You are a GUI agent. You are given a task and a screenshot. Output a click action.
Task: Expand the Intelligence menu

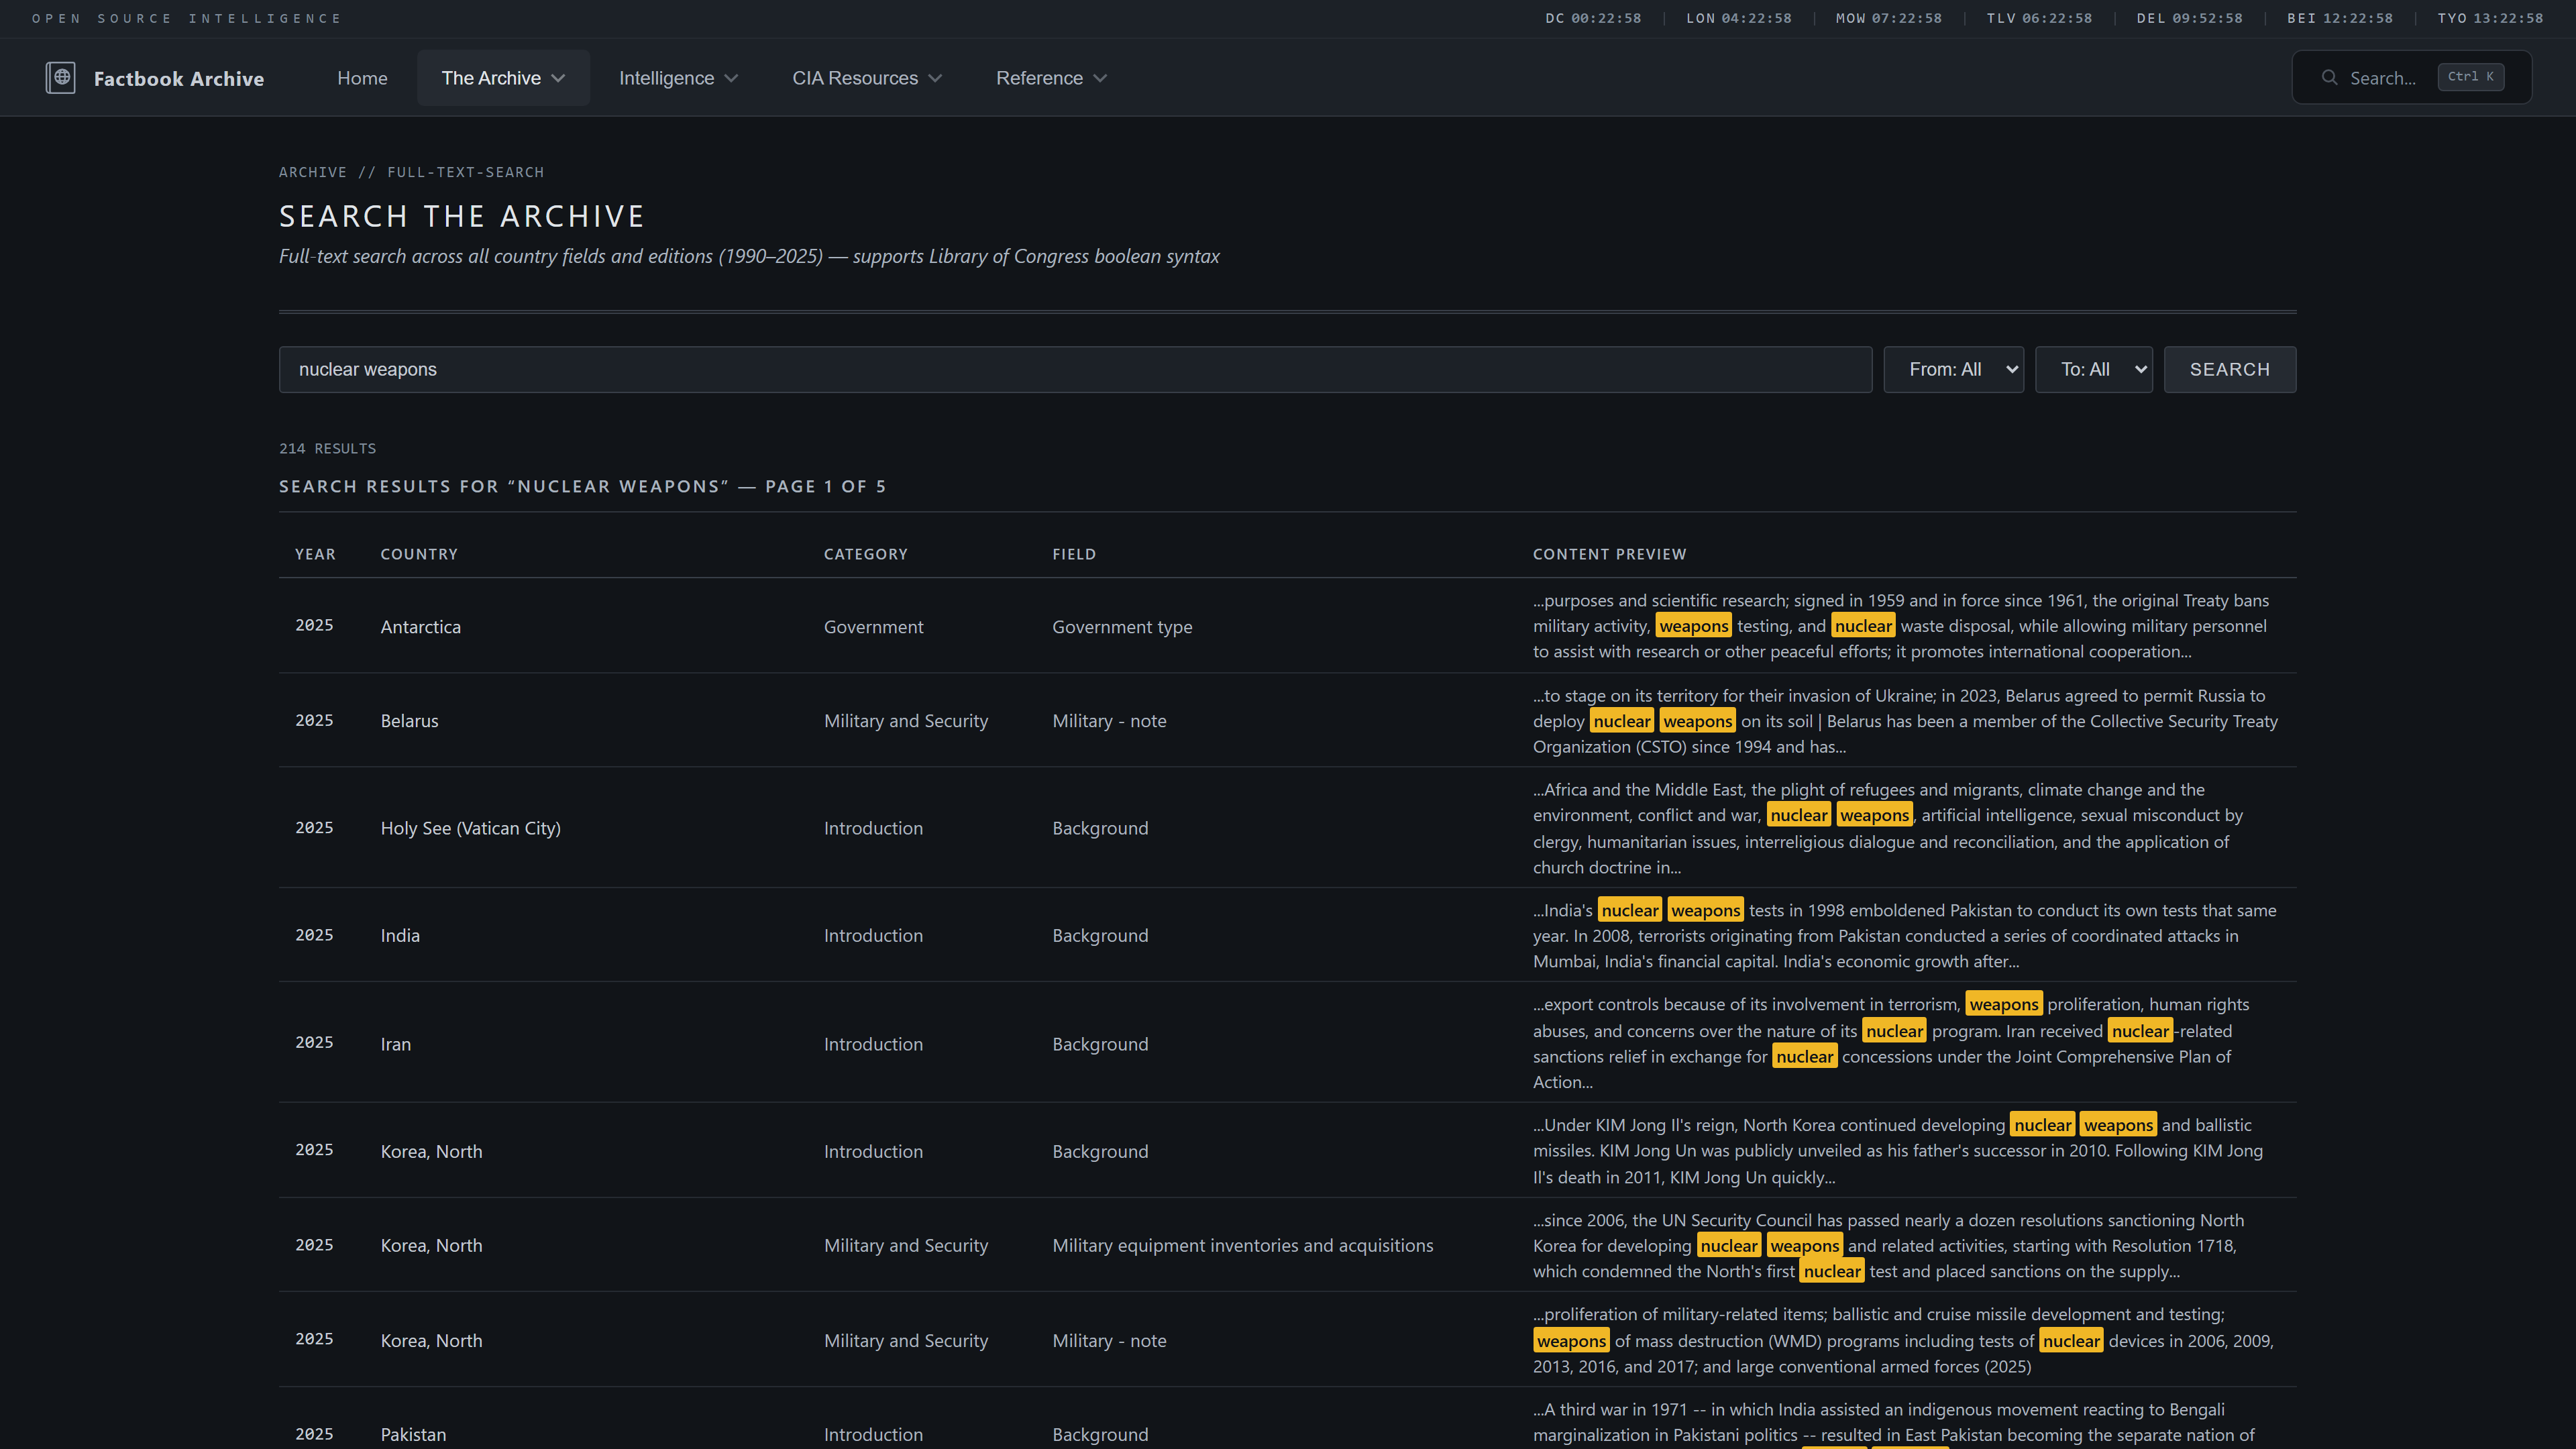[x=678, y=77]
